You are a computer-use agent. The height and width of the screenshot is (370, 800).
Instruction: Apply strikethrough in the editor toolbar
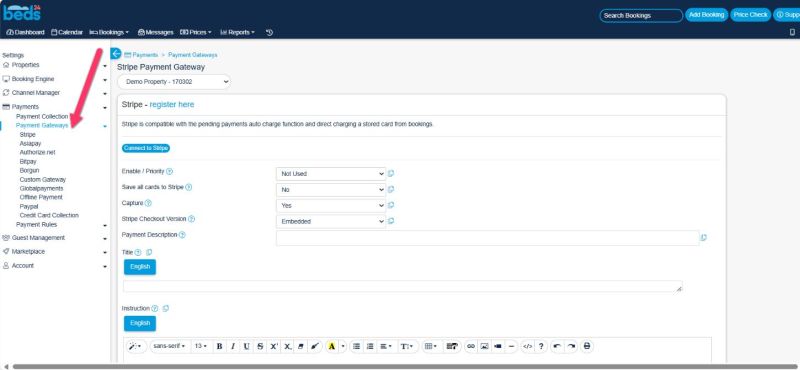[260, 346]
